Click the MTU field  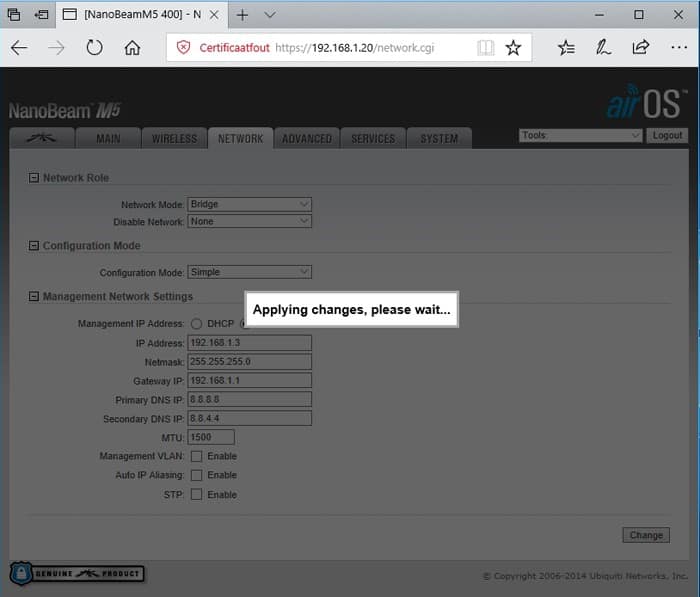[x=211, y=437]
